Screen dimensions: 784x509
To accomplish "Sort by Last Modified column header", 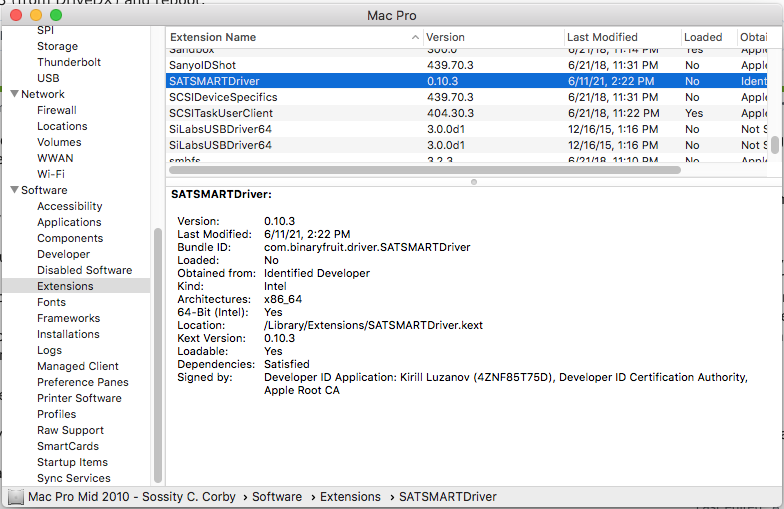I will [623, 37].
